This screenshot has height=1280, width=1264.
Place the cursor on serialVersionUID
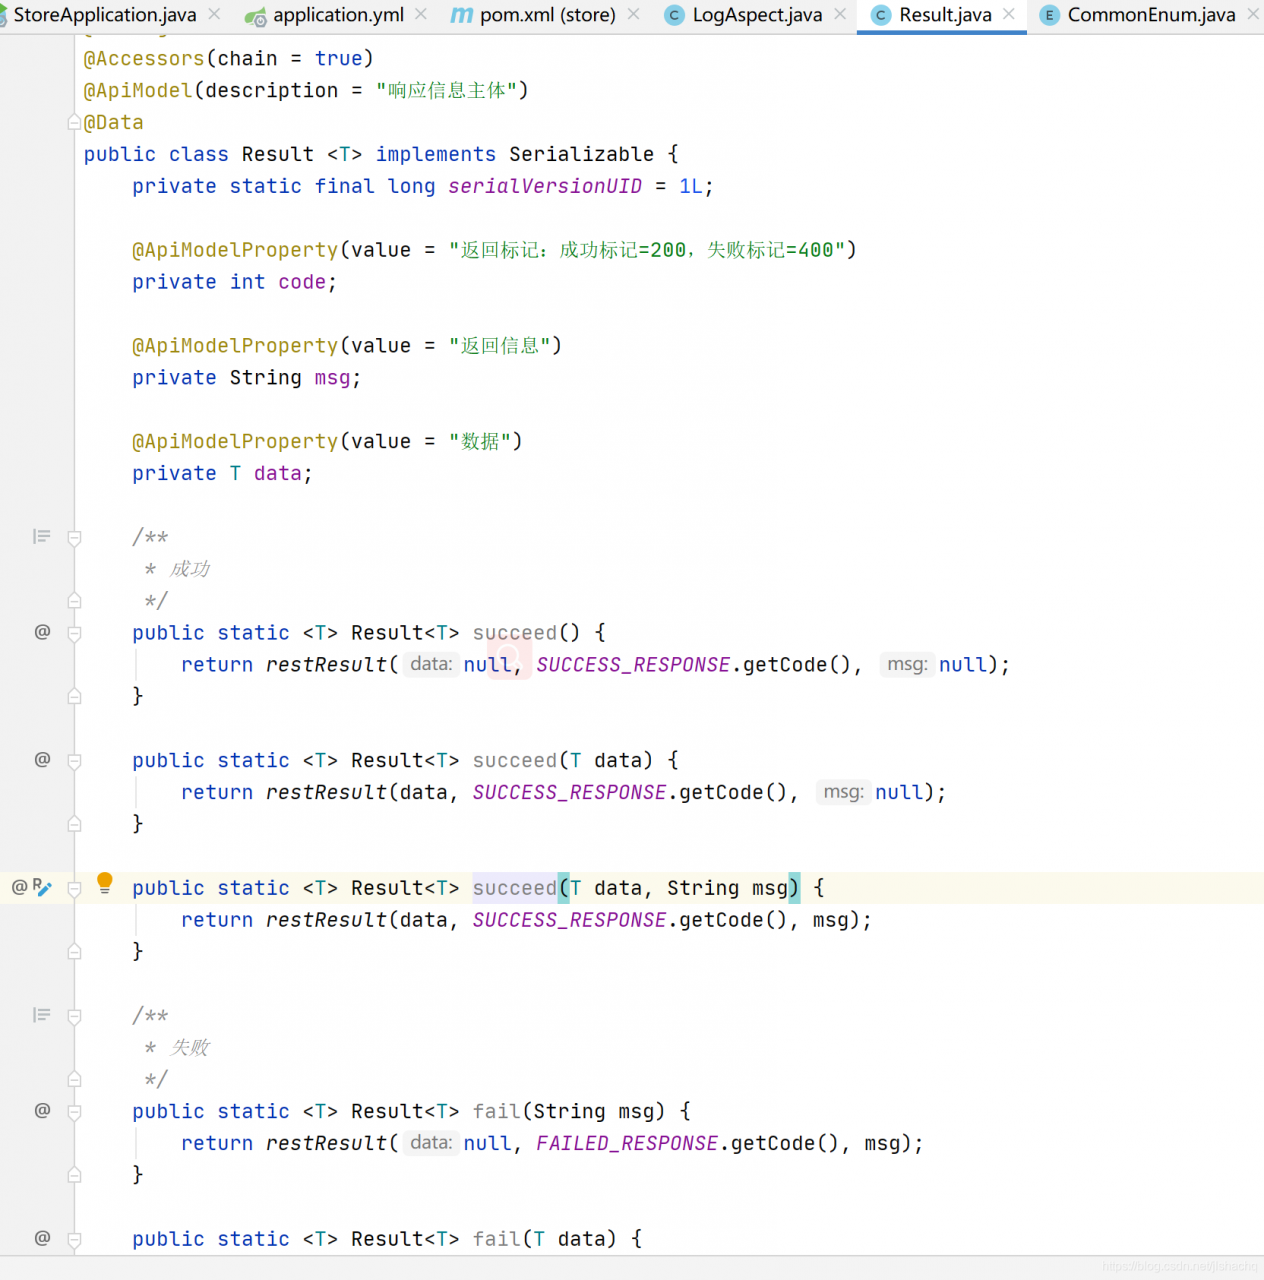(545, 187)
